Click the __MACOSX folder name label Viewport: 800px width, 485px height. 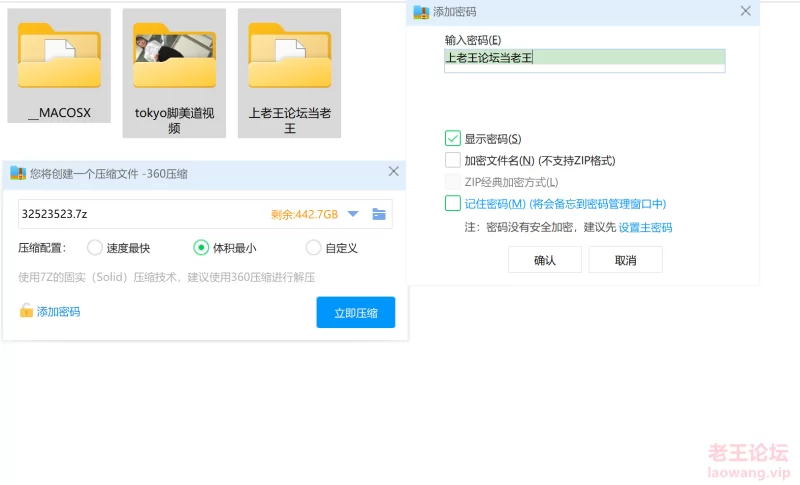59,113
